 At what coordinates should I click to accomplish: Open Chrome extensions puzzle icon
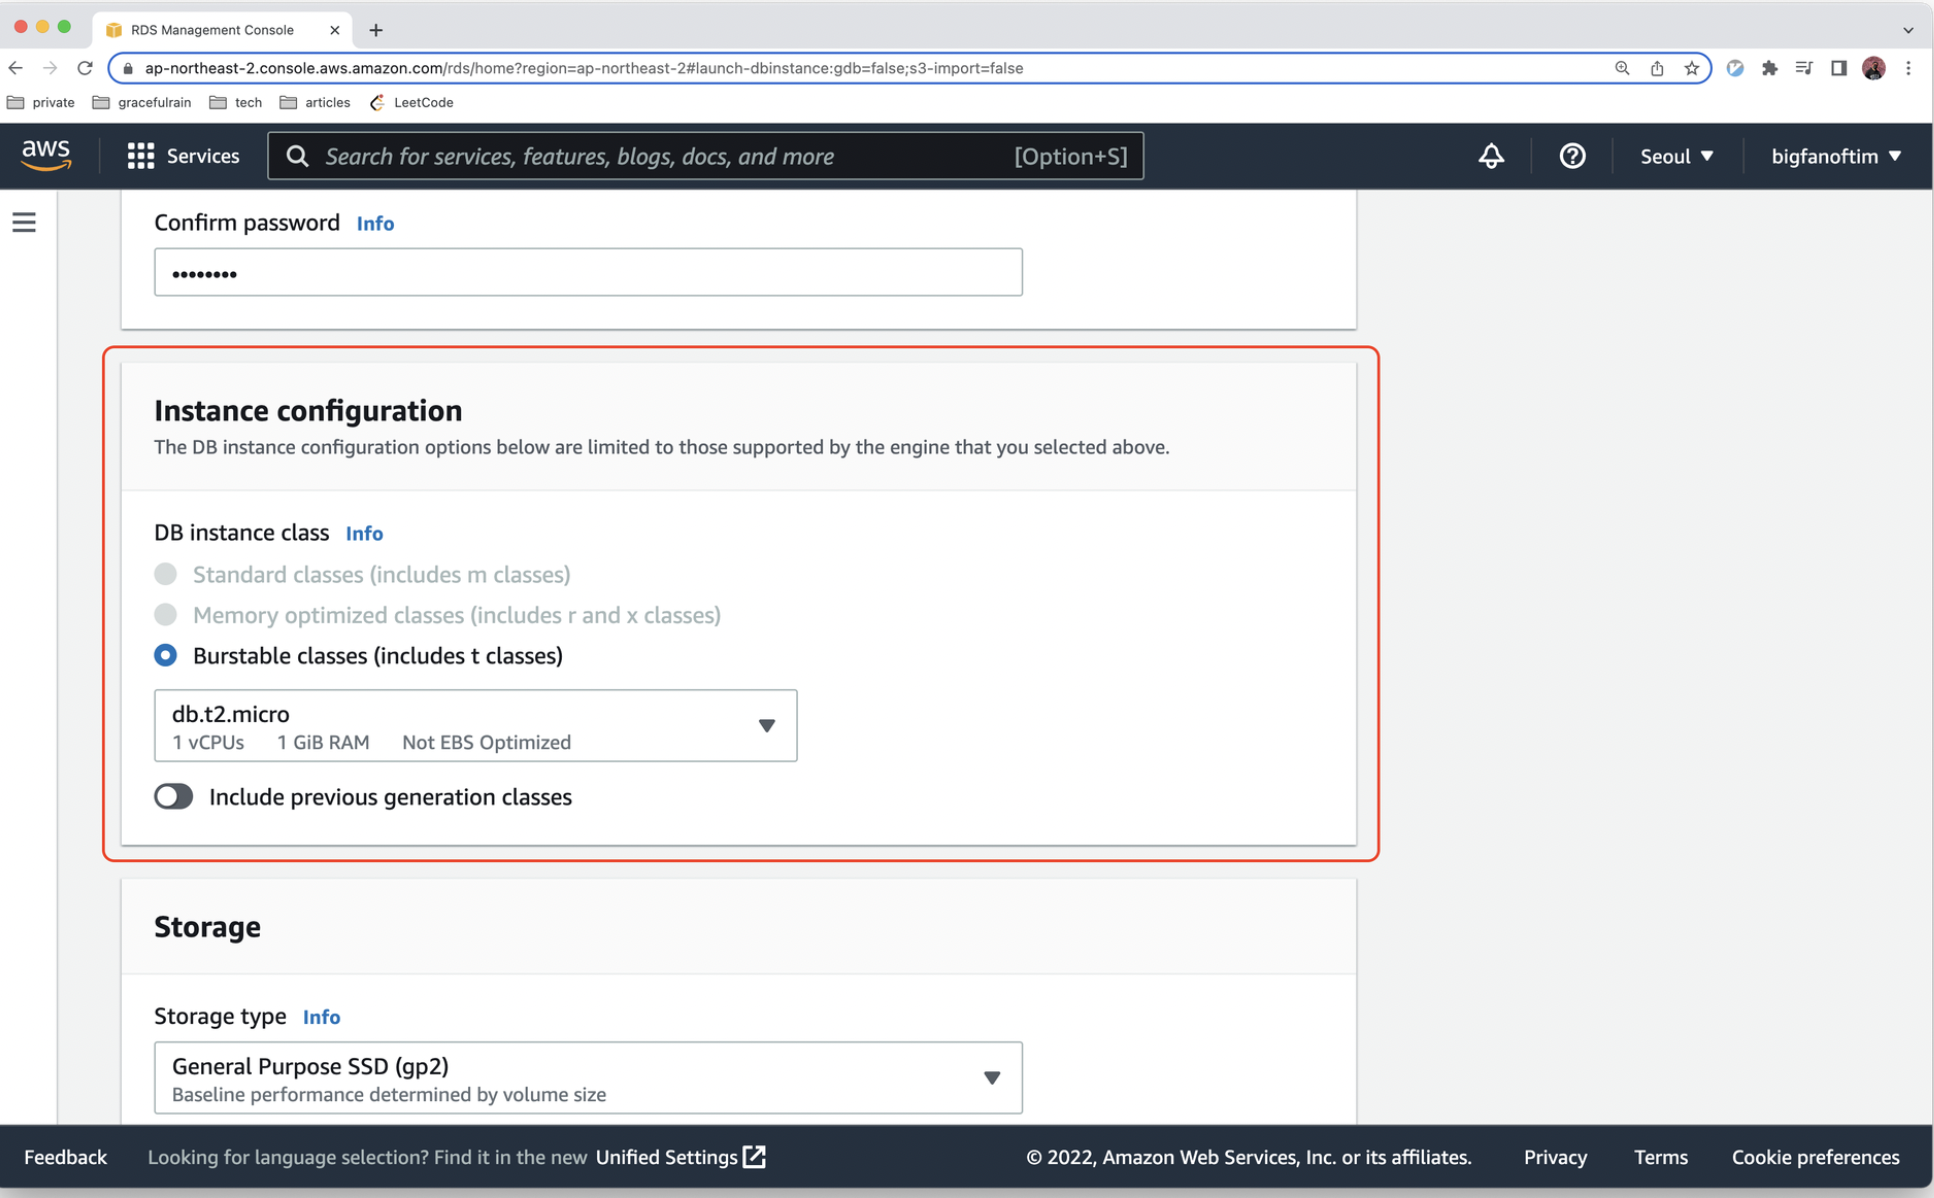[1769, 68]
